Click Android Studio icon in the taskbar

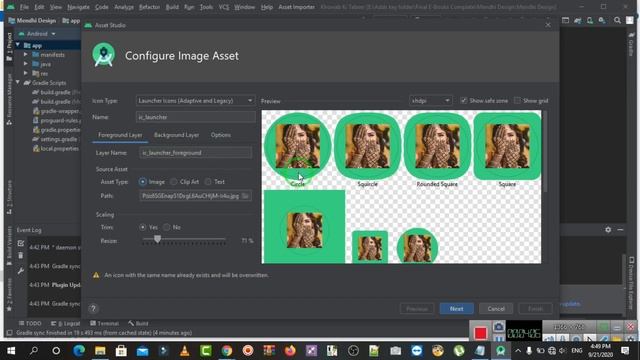pyautogui.click(x=501, y=351)
